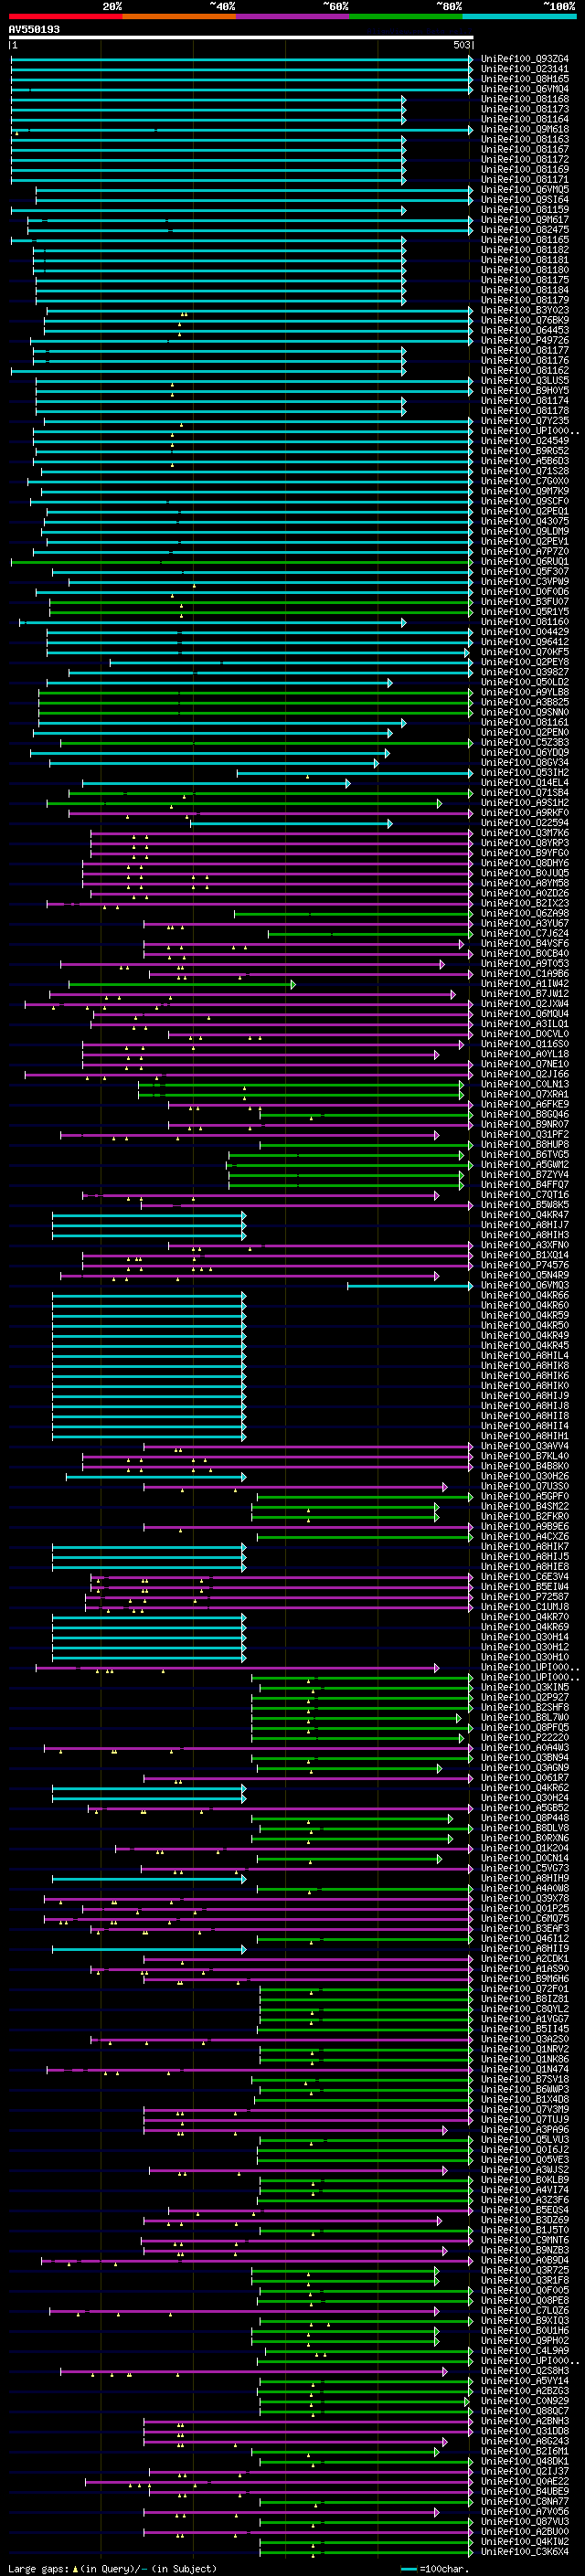Select hit label 'UniRef100_C6E3V4'
Image resolution: width=585 pixels, height=2576 pixels.
[x=525, y=1577]
